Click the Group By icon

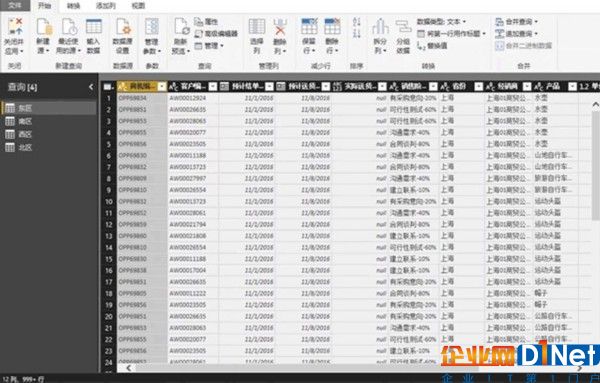click(x=403, y=28)
